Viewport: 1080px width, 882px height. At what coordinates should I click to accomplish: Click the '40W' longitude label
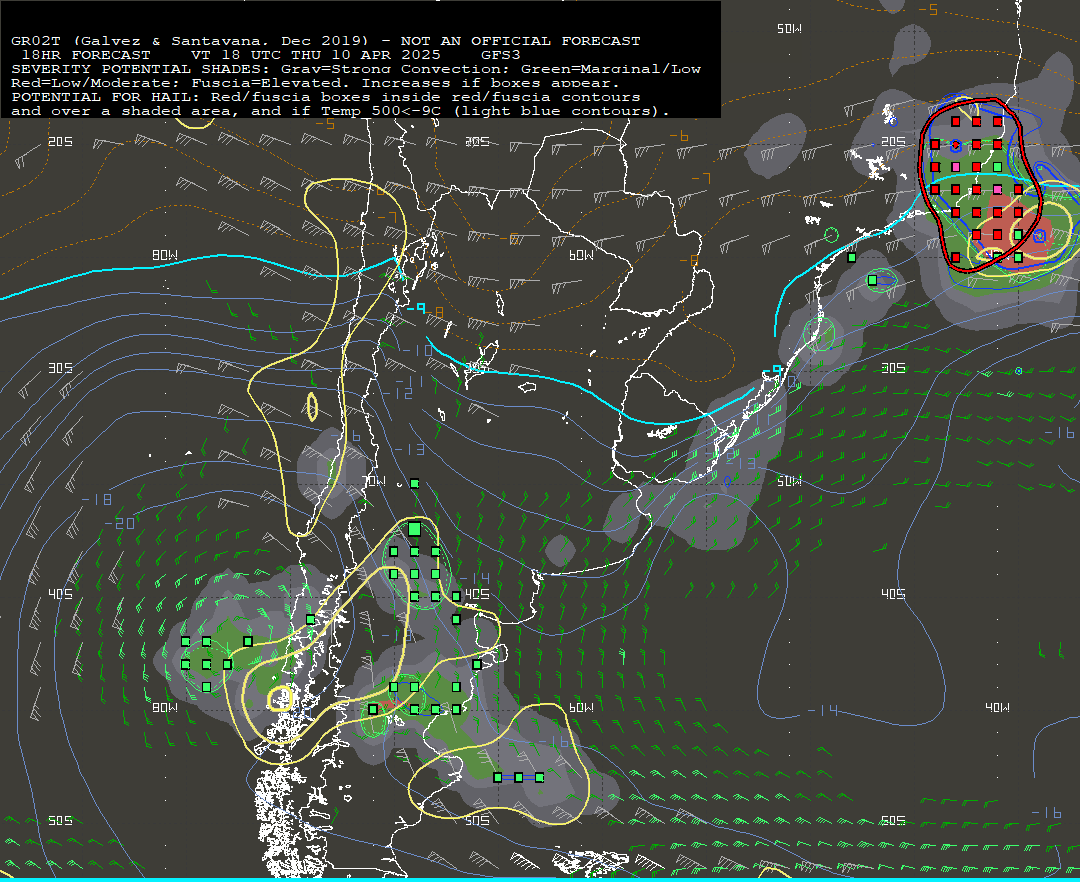(997, 707)
